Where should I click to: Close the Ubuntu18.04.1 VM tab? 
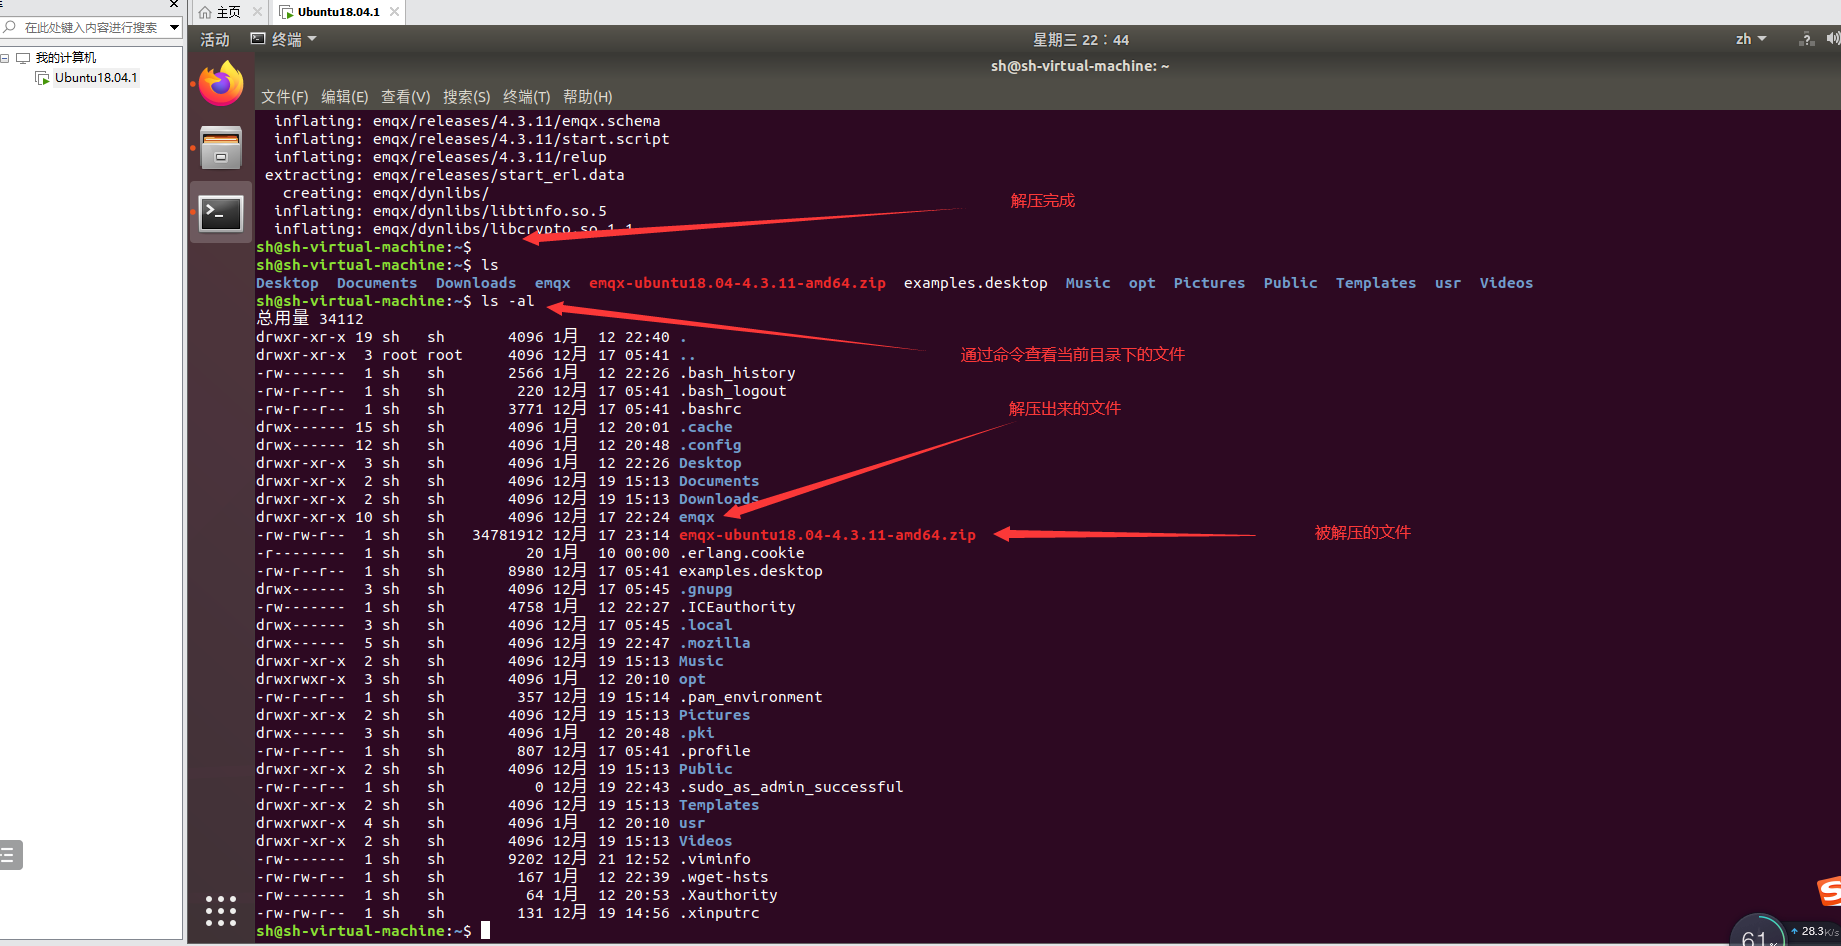click(395, 12)
